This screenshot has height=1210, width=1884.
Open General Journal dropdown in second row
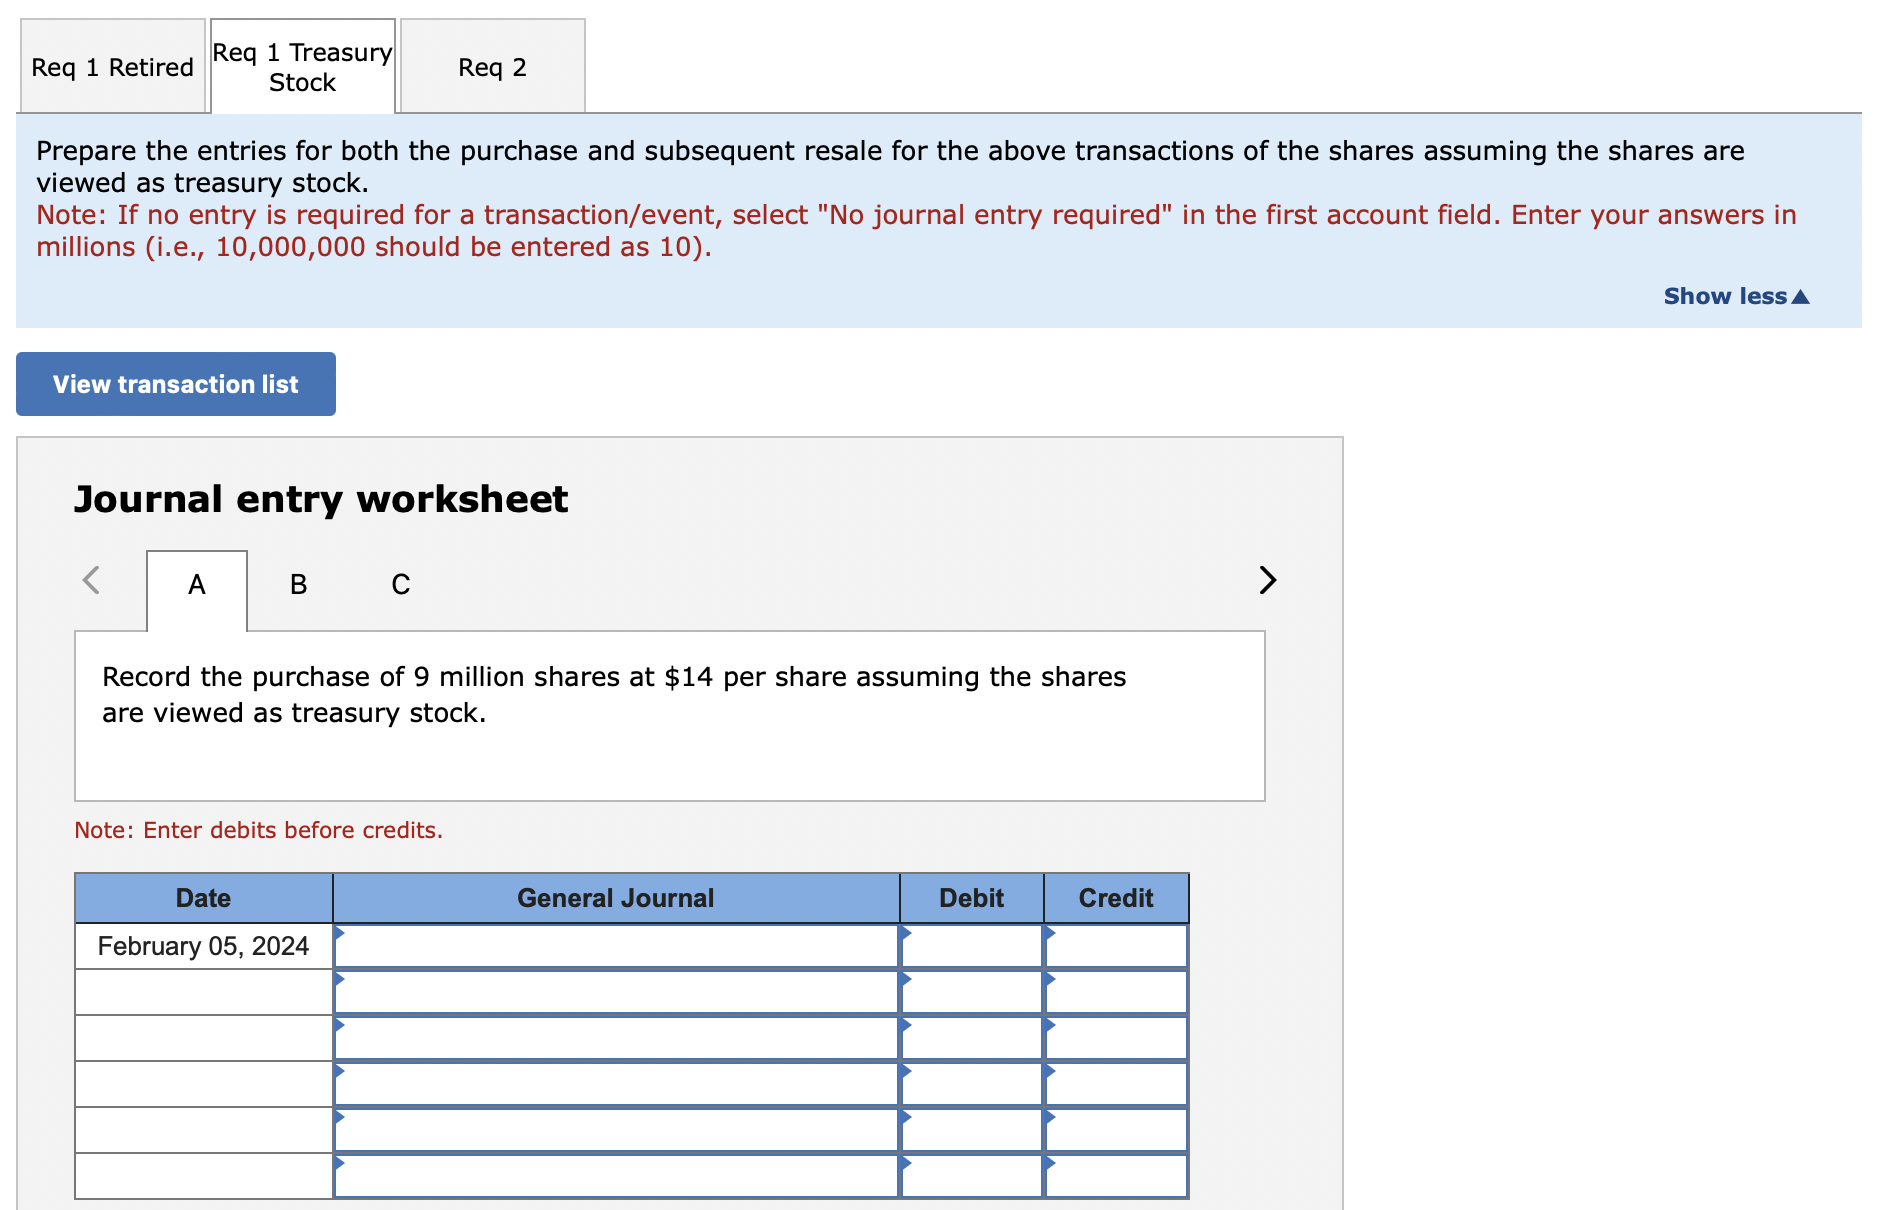point(616,992)
